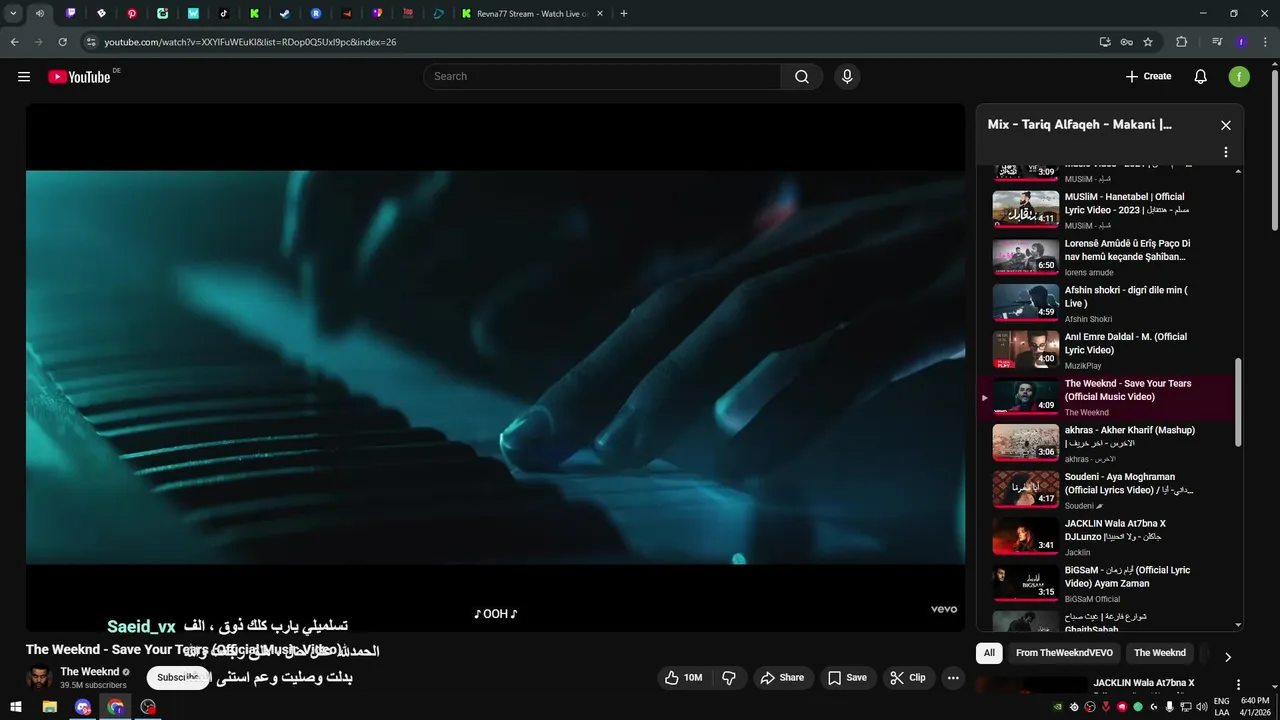Click the playlist panel scrollbar thumb

pyautogui.click(x=1238, y=402)
